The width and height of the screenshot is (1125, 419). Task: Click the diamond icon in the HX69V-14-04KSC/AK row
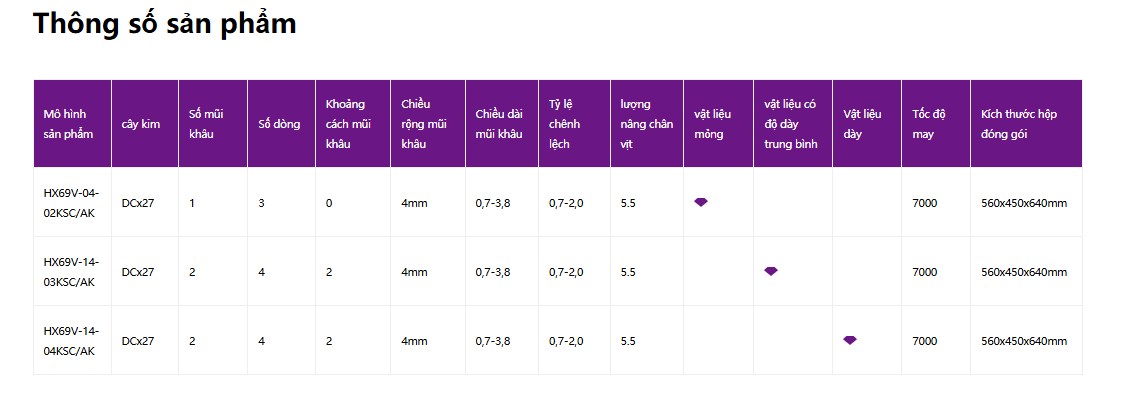[x=849, y=340]
